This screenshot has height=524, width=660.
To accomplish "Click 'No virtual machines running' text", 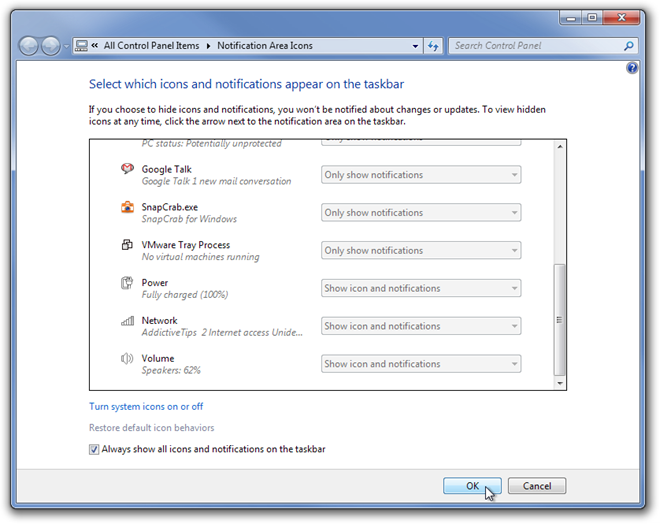I will coord(200,257).
